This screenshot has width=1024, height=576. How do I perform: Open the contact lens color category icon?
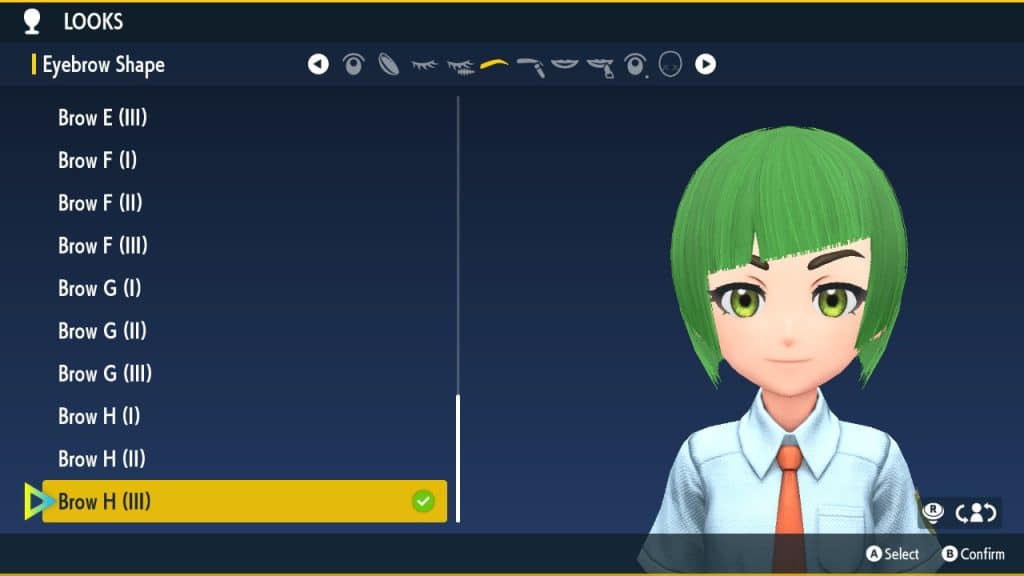pyautogui.click(x=389, y=64)
